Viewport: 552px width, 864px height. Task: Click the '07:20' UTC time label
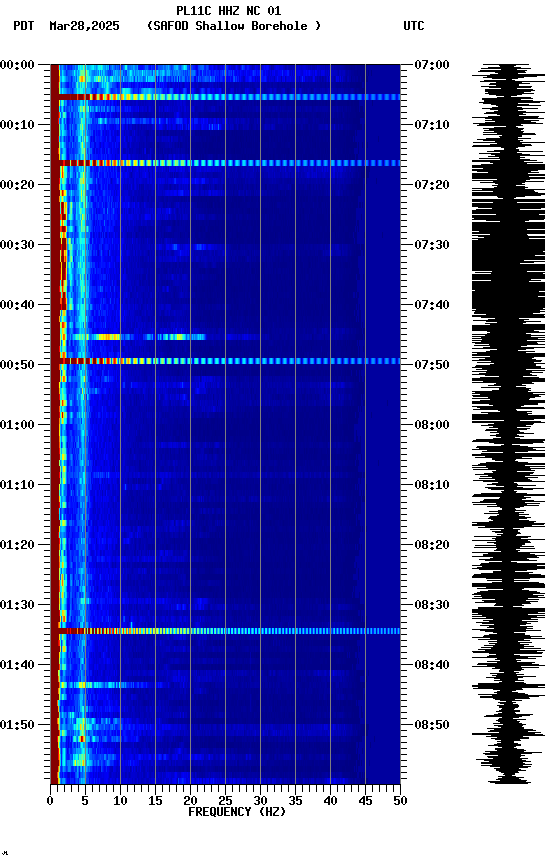tap(431, 185)
